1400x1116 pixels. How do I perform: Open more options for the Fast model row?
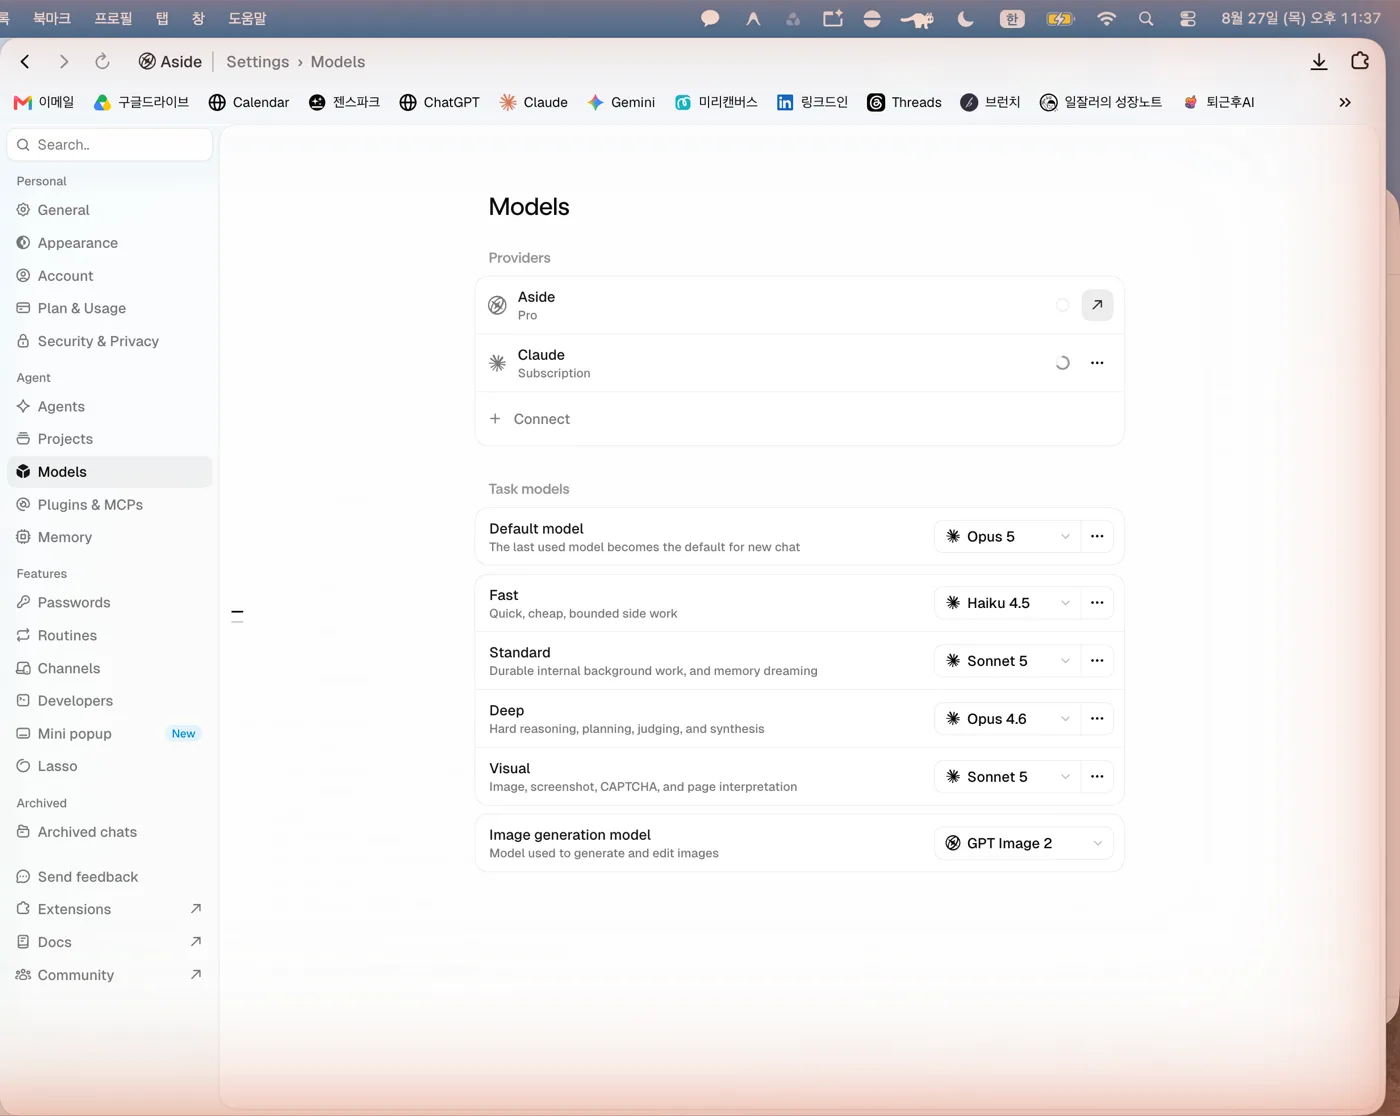[x=1097, y=603]
